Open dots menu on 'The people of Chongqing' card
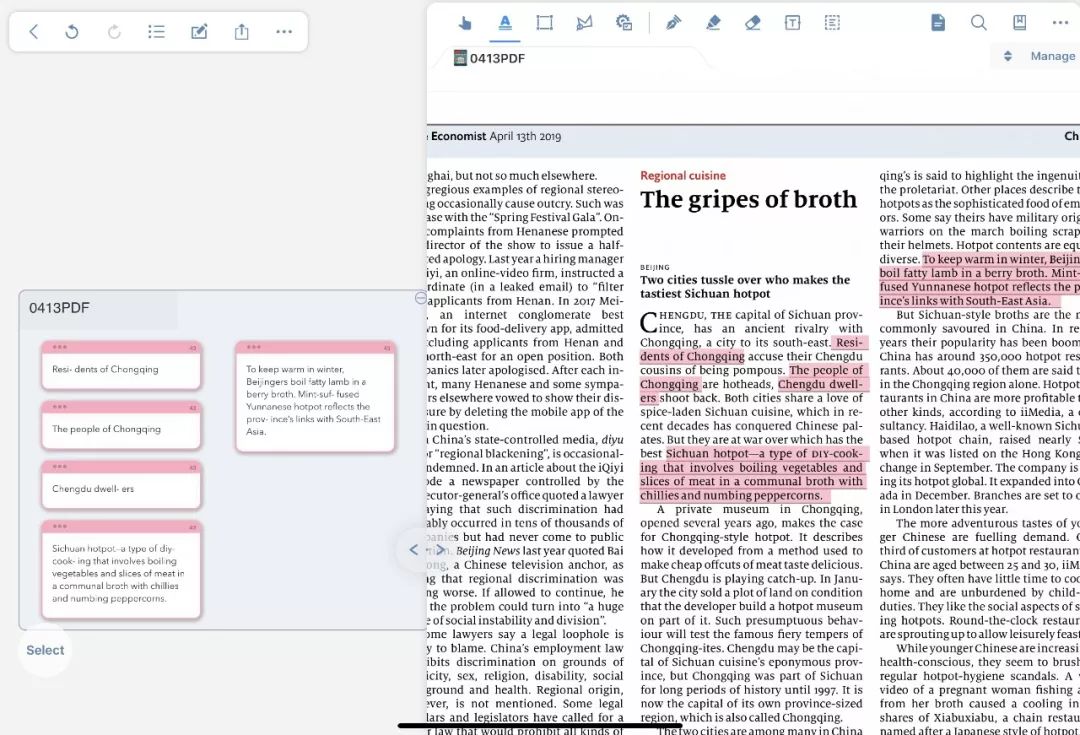This screenshot has height=735, width=1080. point(60,407)
